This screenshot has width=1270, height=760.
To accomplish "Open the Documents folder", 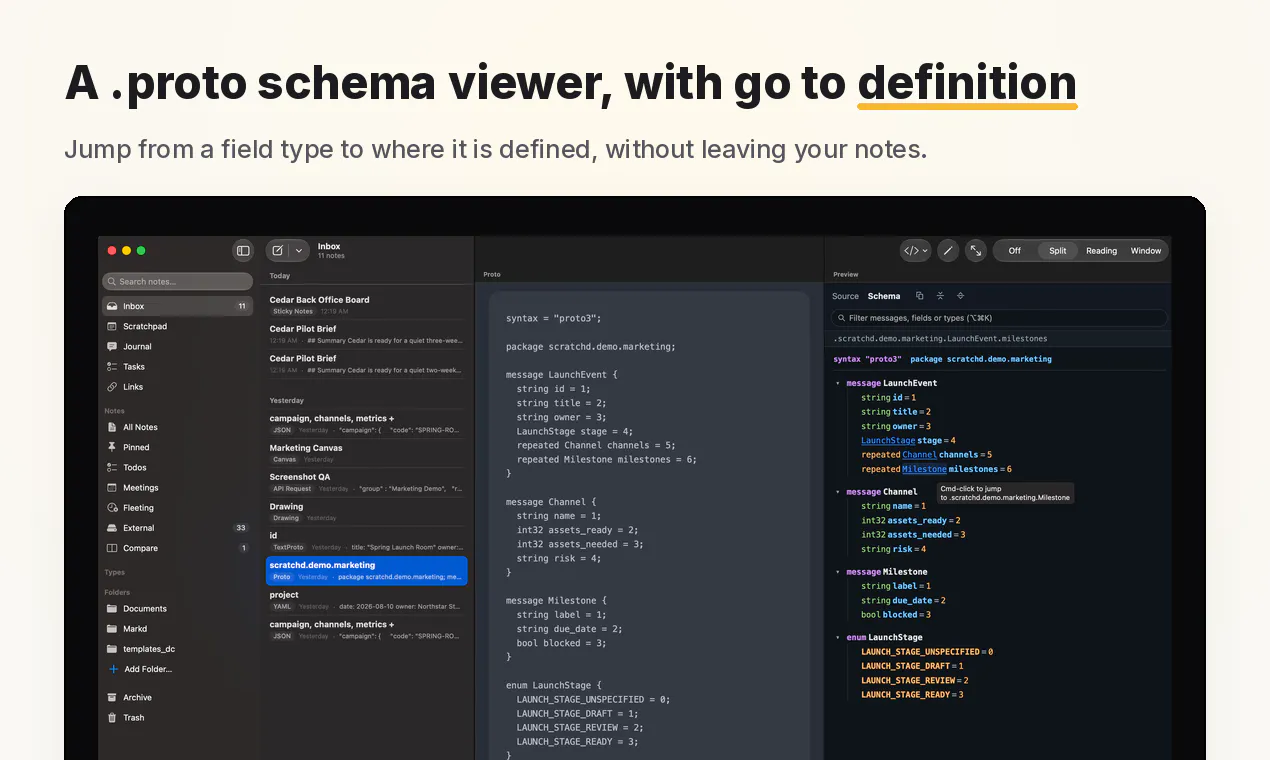I will click(178, 609).
